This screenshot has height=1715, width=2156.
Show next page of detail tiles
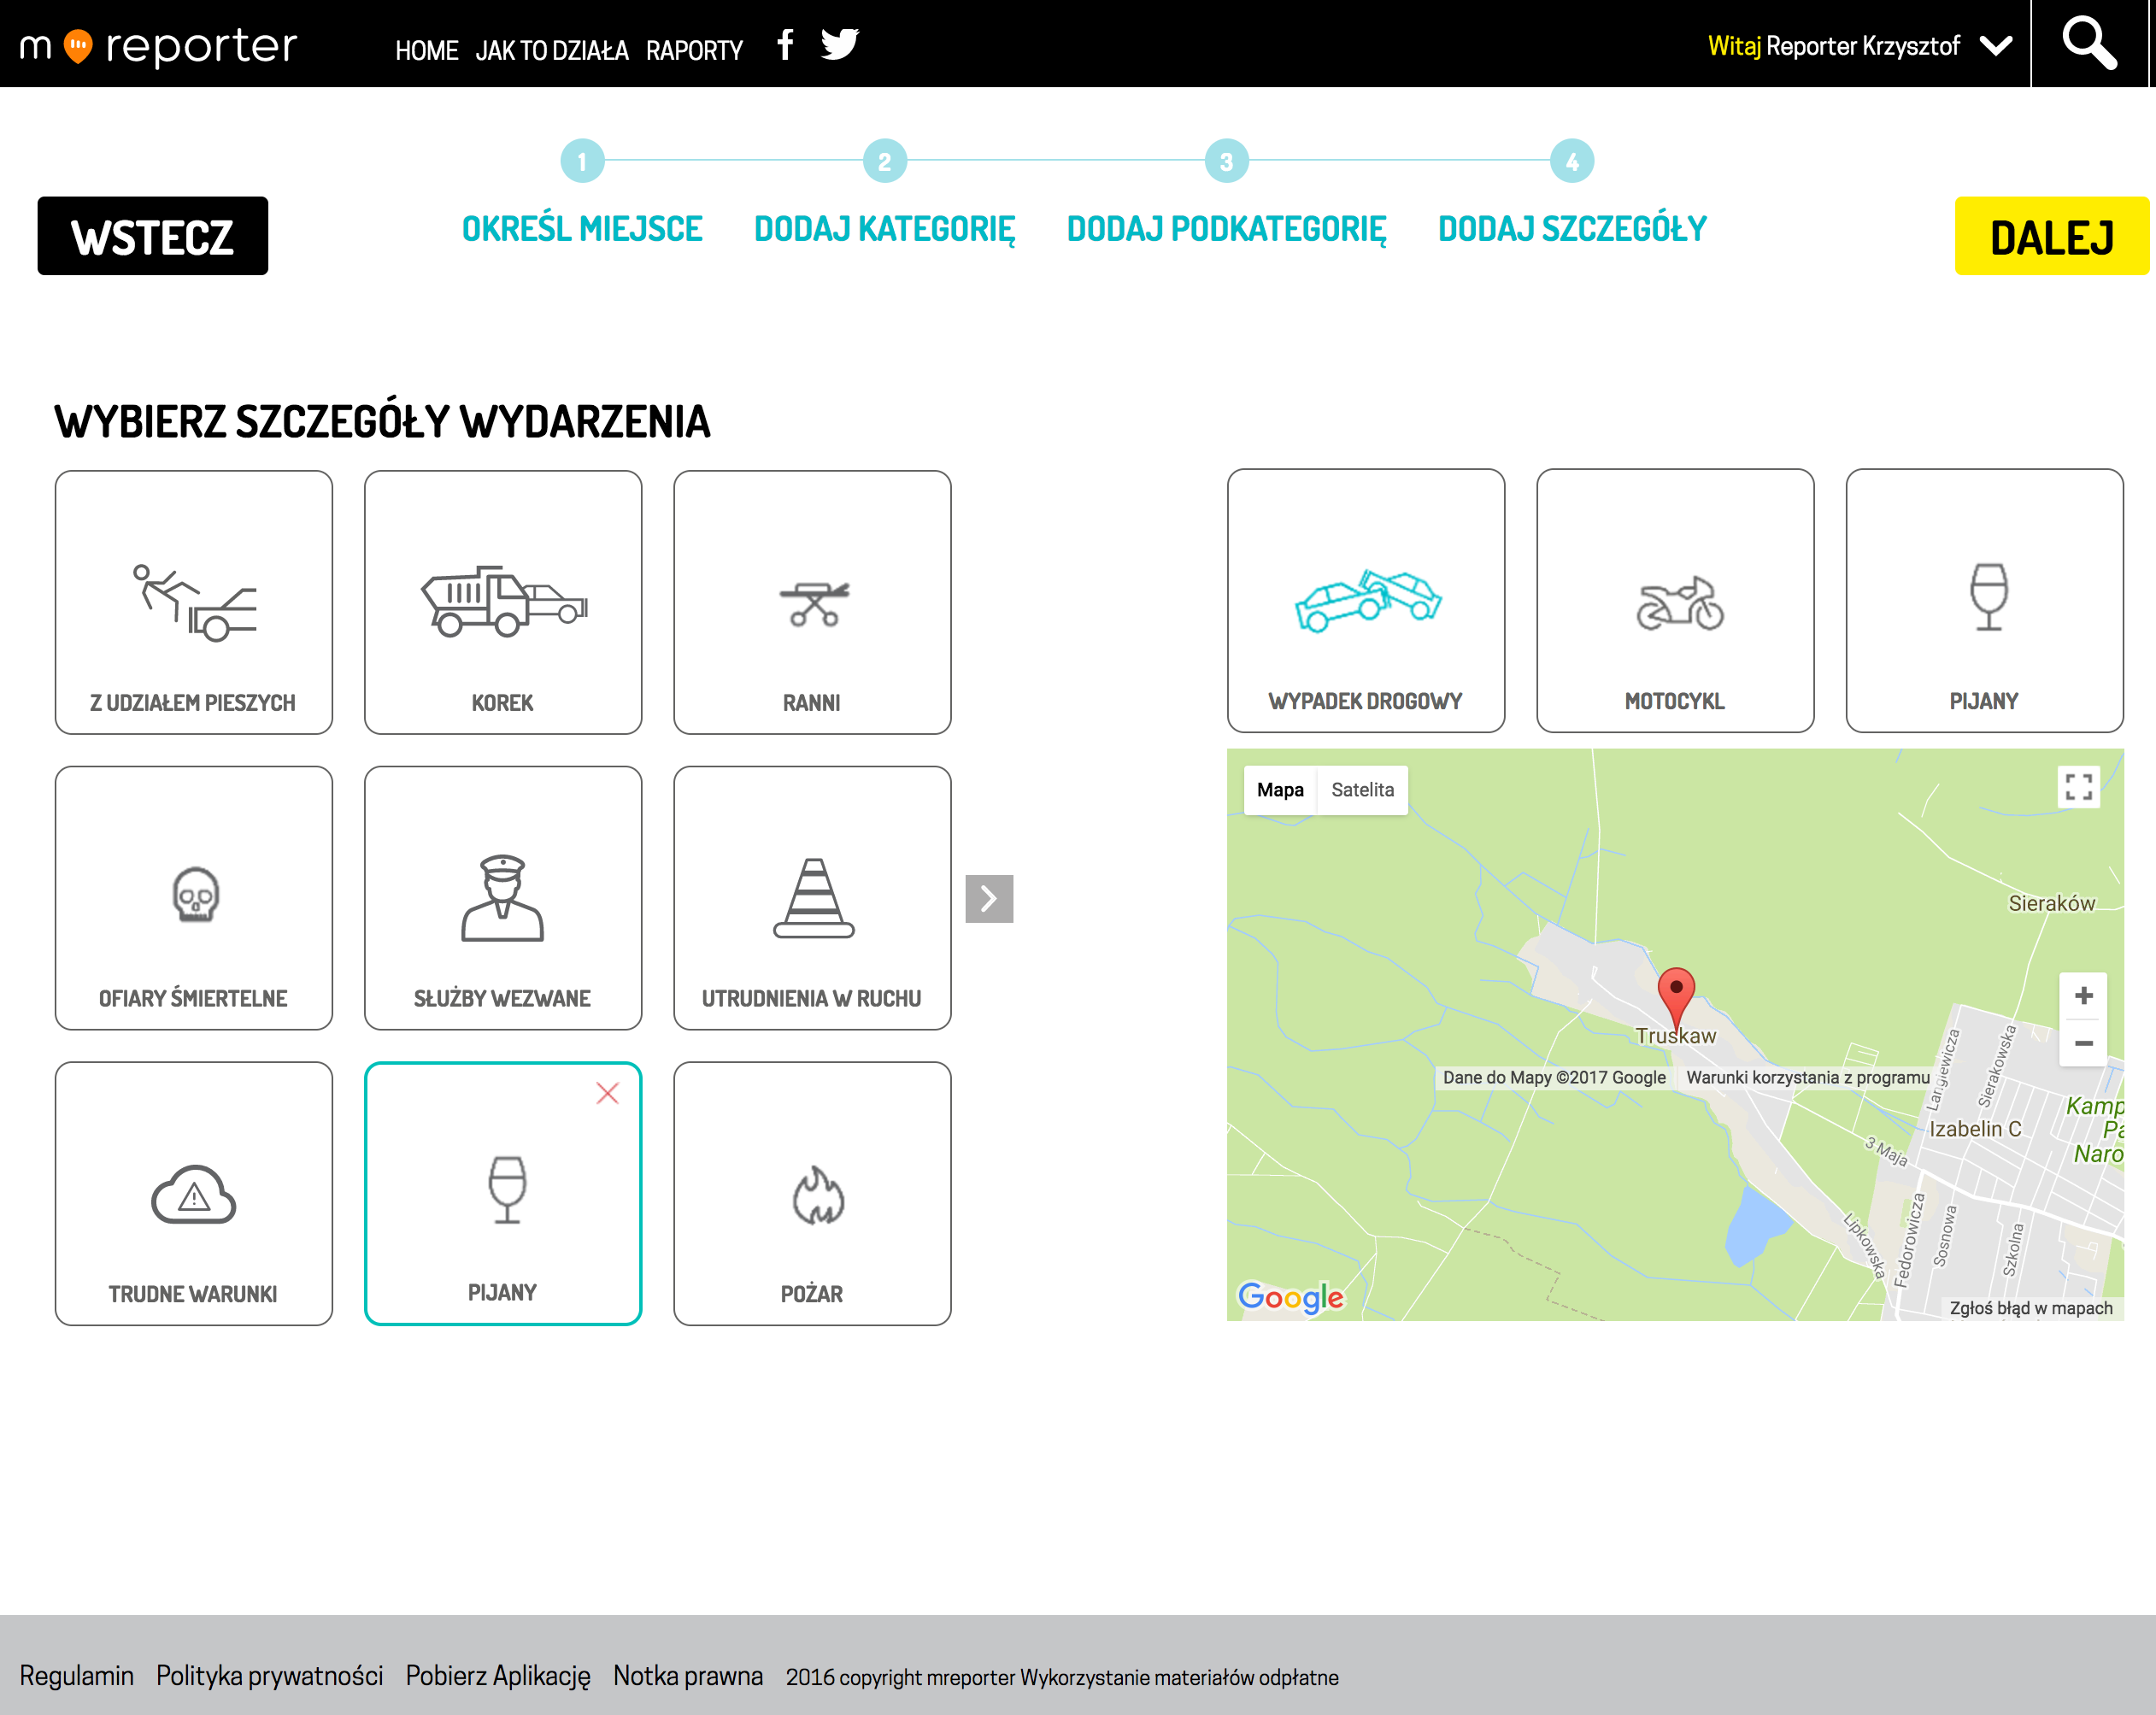pyautogui.click(x=989, y=899)
